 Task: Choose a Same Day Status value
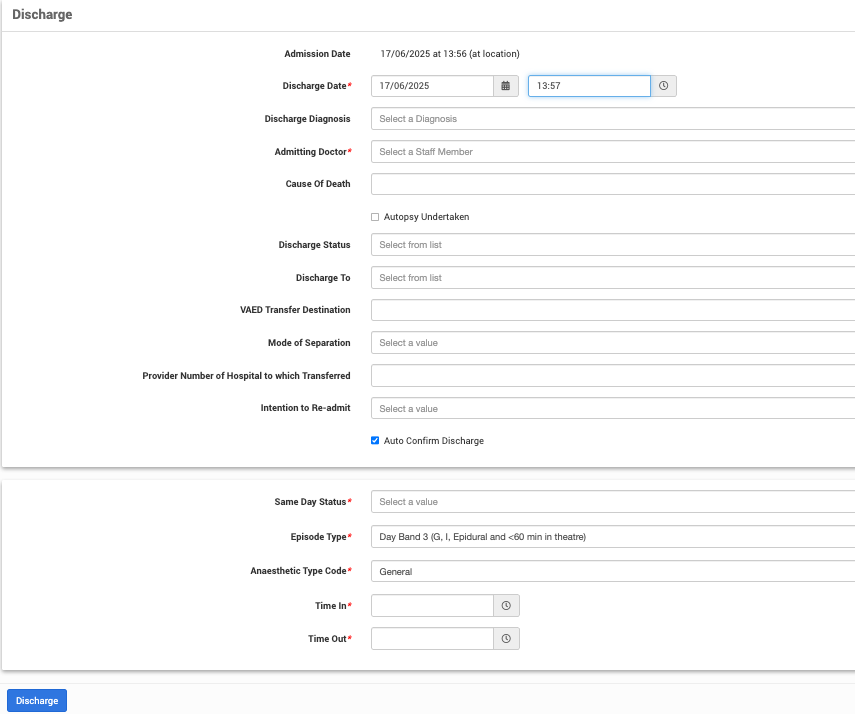pos(612,502)
